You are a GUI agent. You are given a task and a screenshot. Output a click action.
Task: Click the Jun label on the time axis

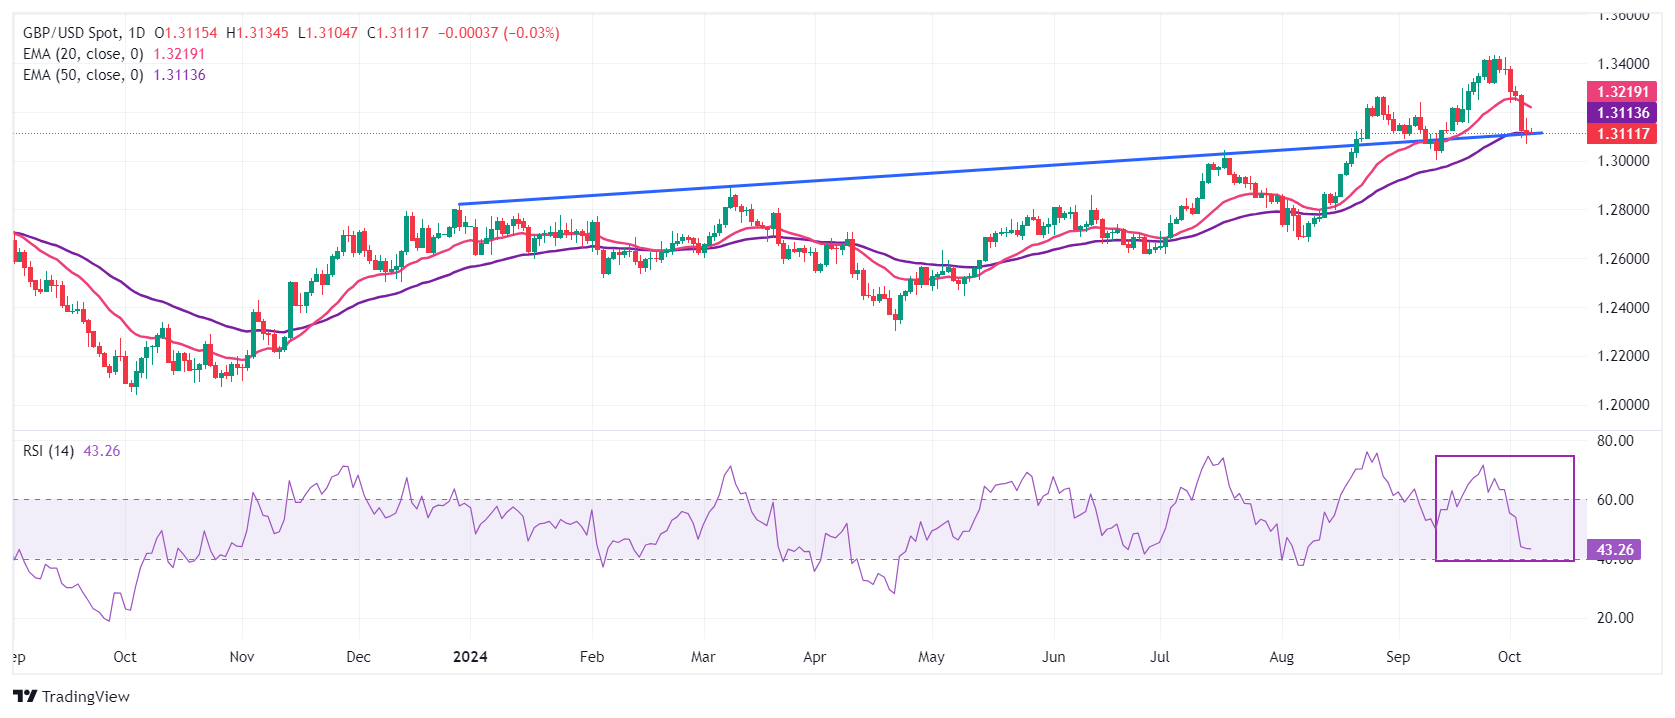[x=1053, y=657]
